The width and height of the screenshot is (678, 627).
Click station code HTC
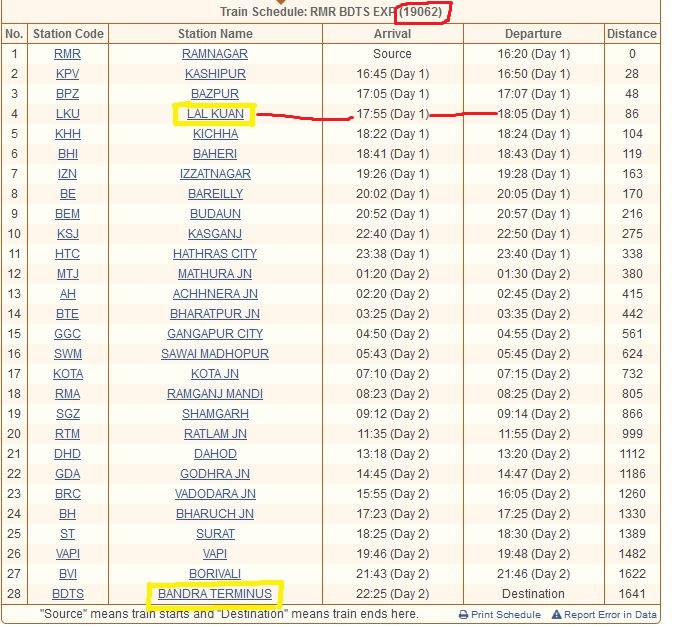[x=67, y=253]
